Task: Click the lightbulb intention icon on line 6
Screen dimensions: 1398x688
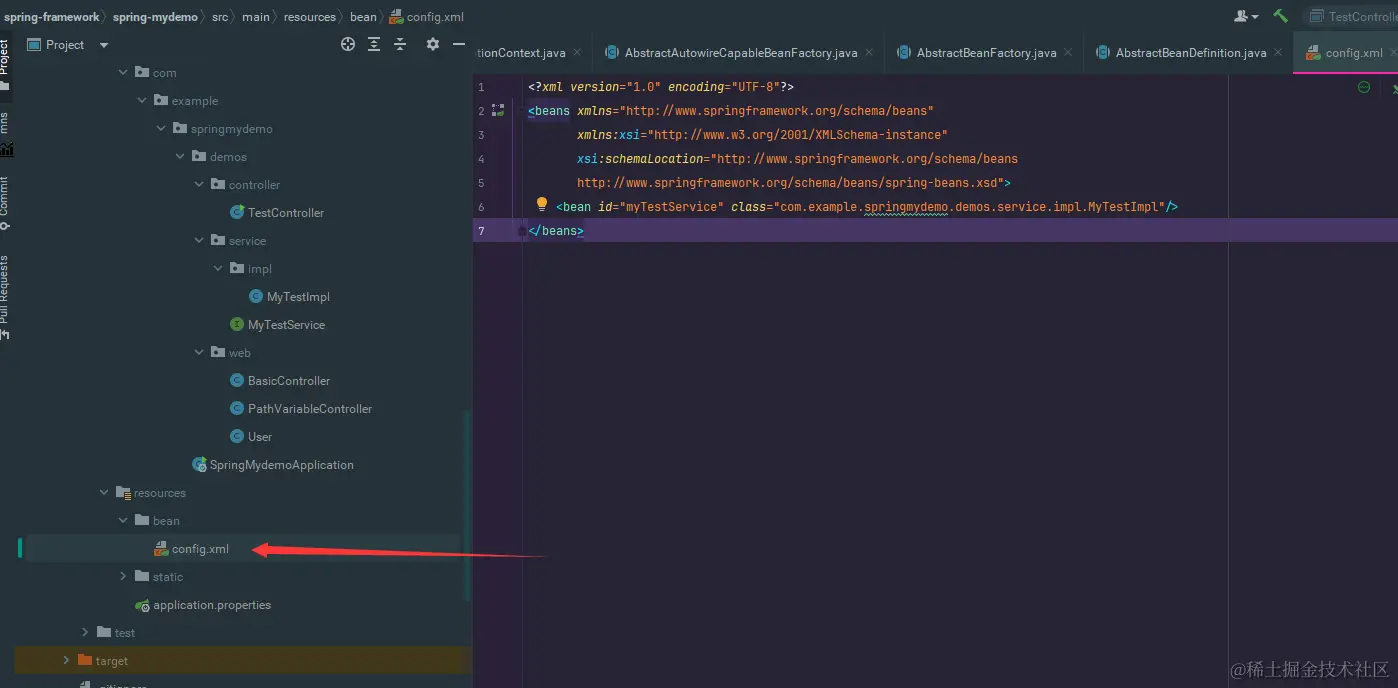Action: click(x=542, y=204)
